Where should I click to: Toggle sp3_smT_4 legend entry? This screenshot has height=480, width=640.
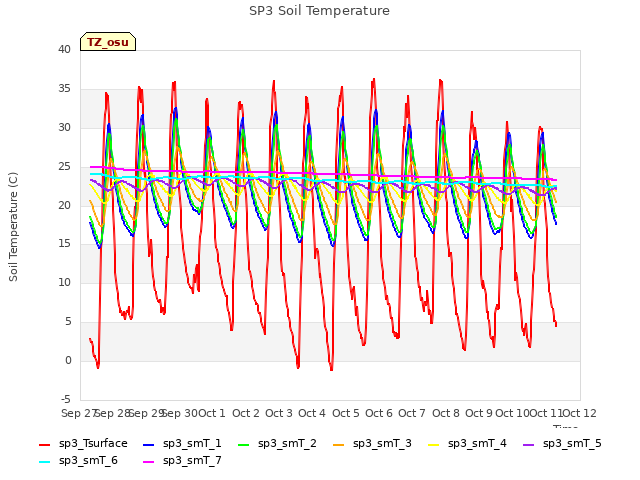tap(467, 444)
